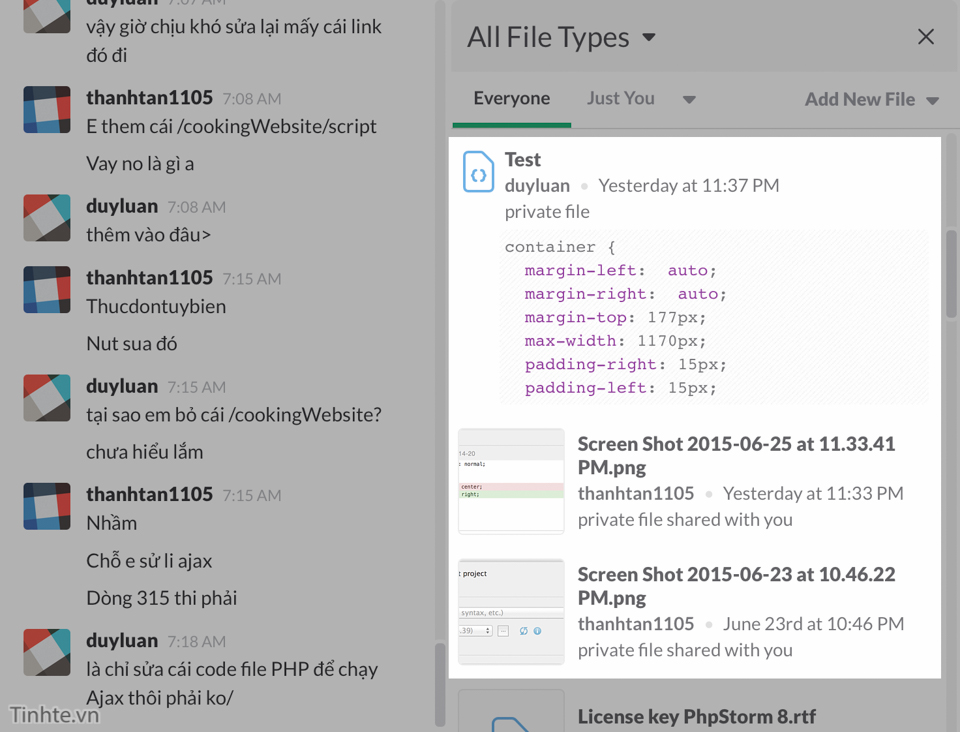This screenshot has width=960, height=732.
Task: Click duyluan username on the Test snippet
Action: pyautogui.click(x=537, y=185)
